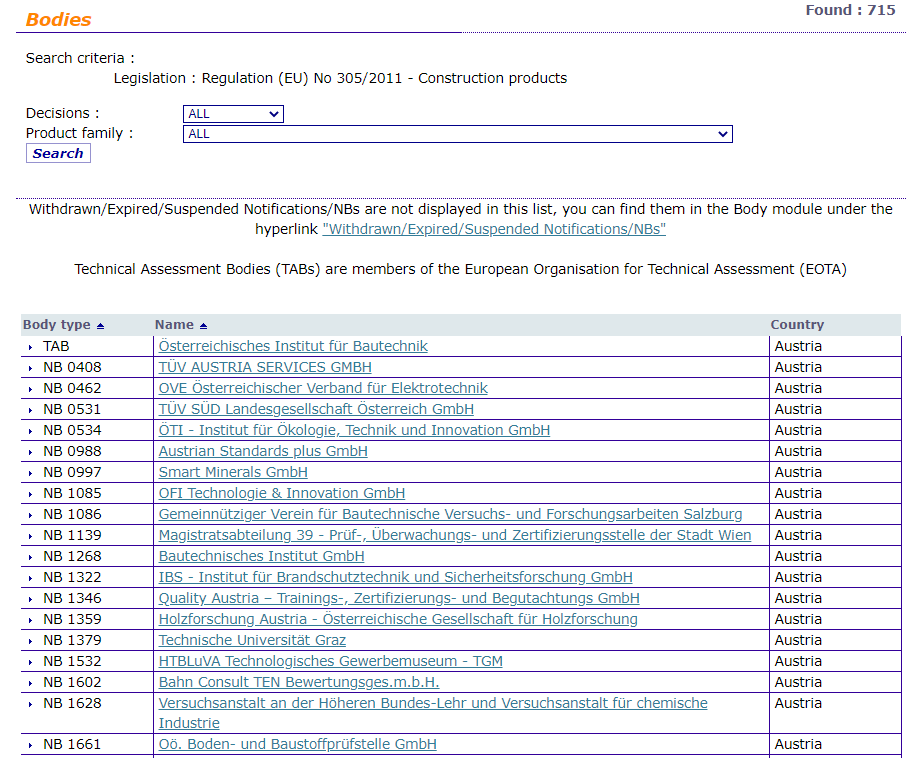Screen dimensions: 908x758
Task: Open TÜV SÜD Landesgesellschaft Österreich GmbH link
Action: click(x=316, y=409)
